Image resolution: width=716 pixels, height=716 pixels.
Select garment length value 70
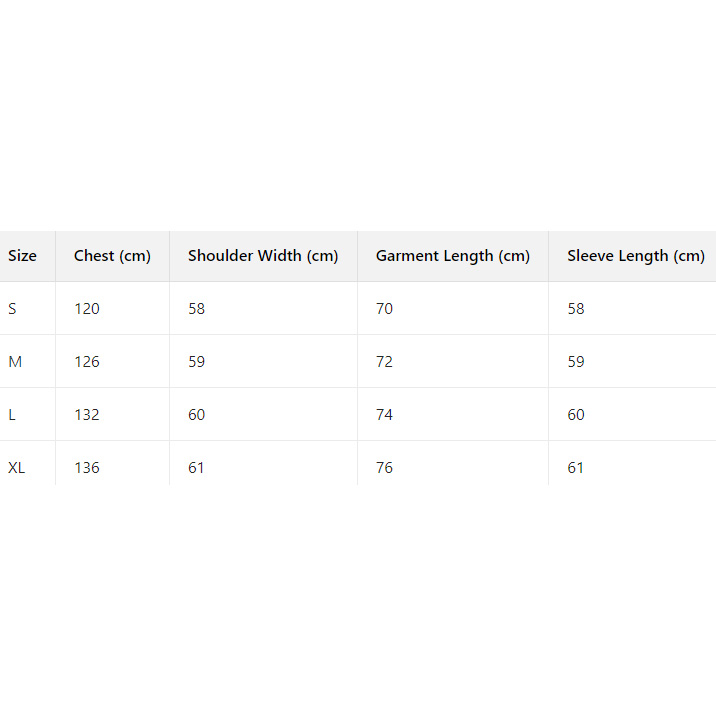coord(384,309)
